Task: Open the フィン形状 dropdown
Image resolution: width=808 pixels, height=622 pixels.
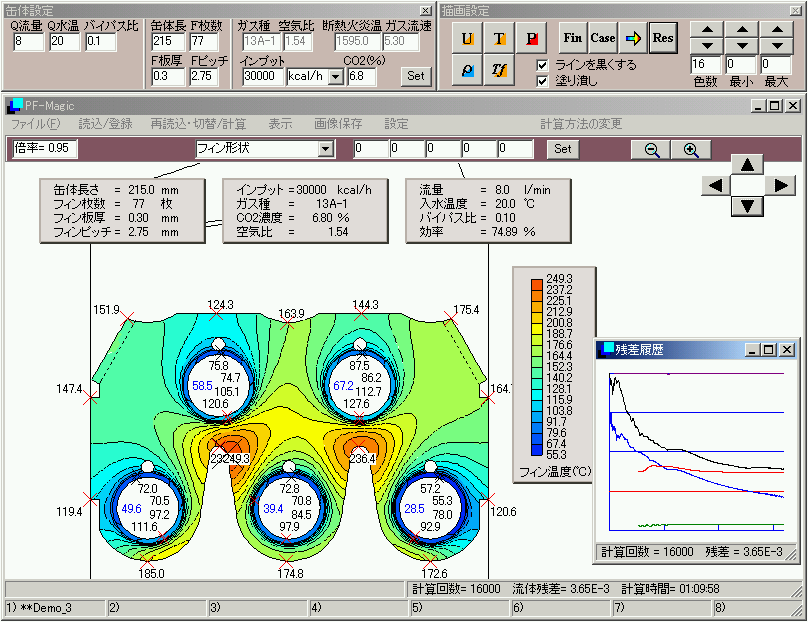Action: [x=324, y=149]
